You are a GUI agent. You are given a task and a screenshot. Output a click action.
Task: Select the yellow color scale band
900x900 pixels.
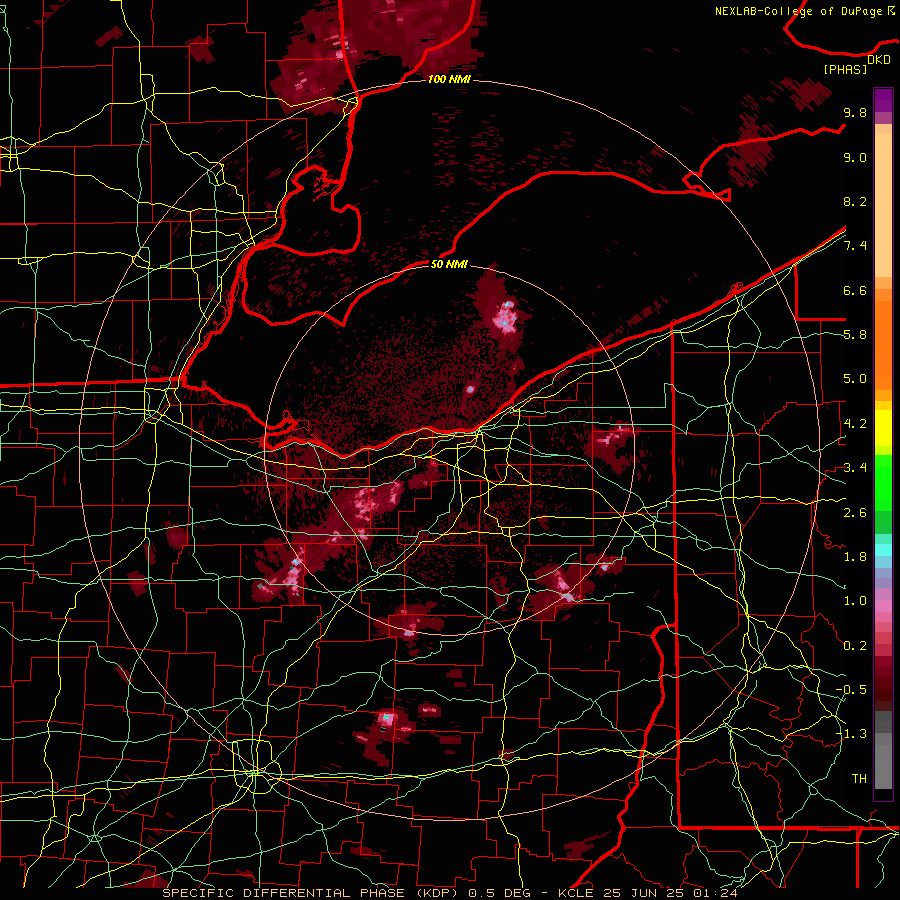pyautogui.click(x=883, y=428)
